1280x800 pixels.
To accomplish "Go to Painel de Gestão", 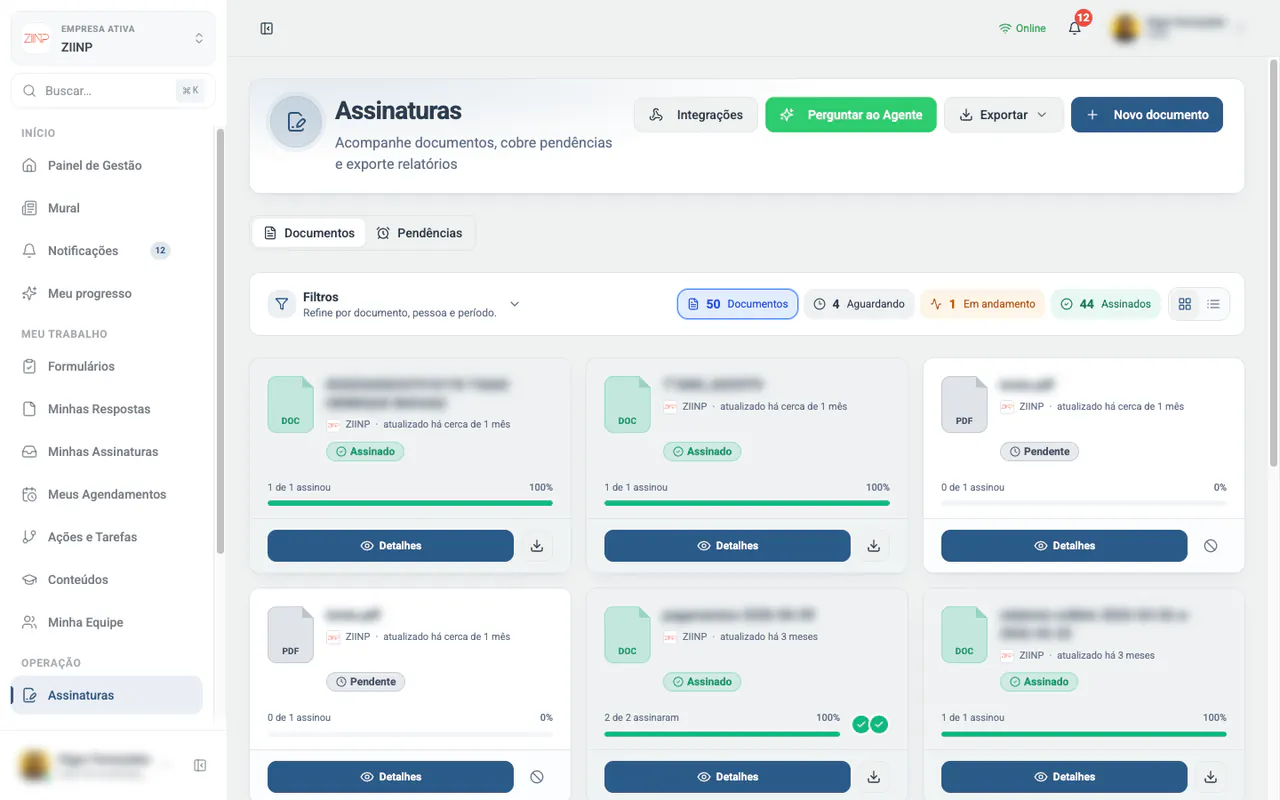I will click(107, 165).
